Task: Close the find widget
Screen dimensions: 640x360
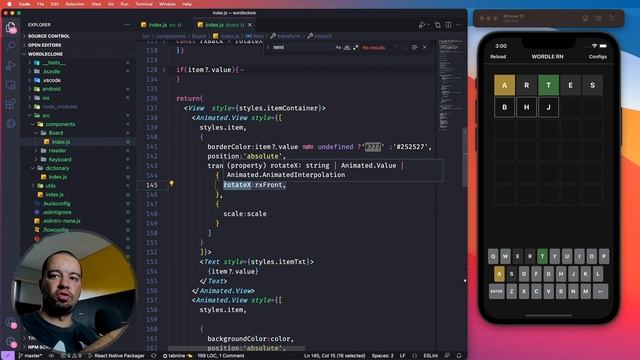Action: (x=424, y=47)
